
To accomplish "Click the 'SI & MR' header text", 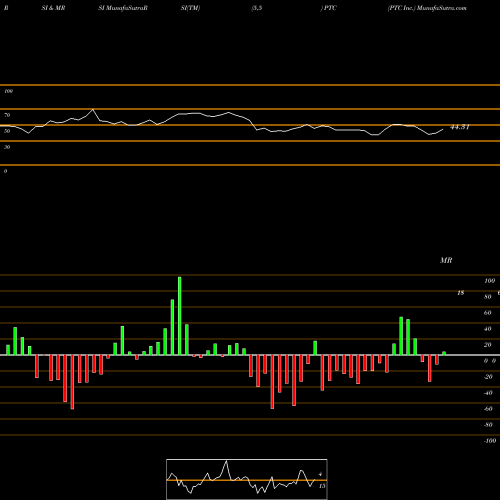I will tap(53, 8).
